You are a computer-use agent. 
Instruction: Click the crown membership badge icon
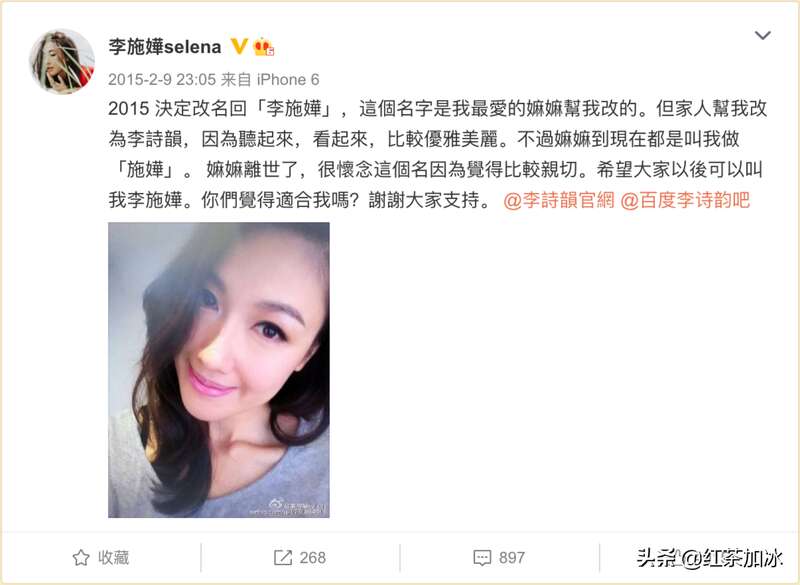263,47
